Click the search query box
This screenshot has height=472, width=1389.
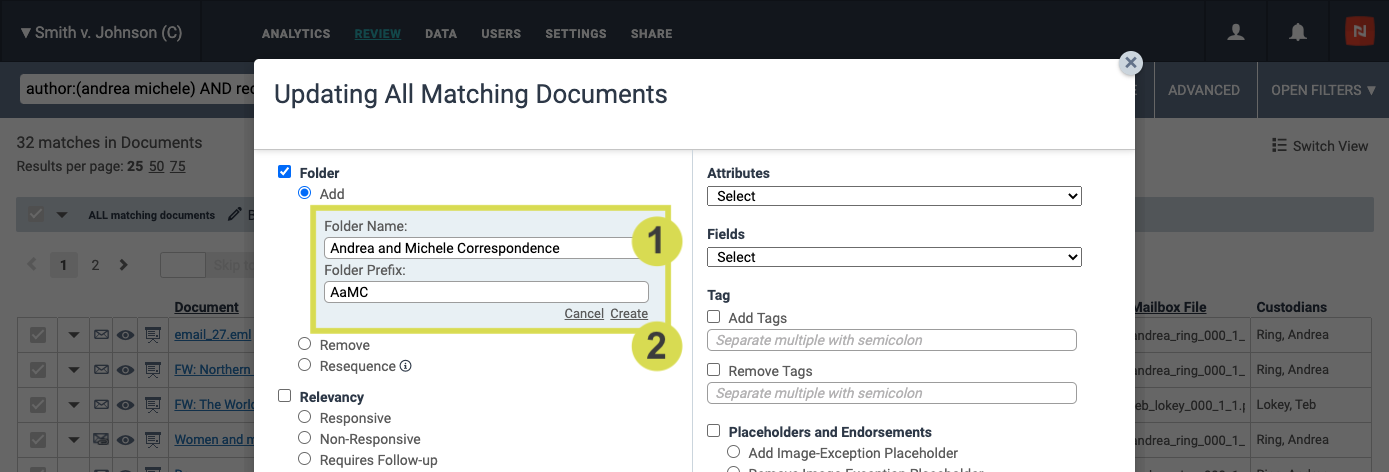coord(137,89)
